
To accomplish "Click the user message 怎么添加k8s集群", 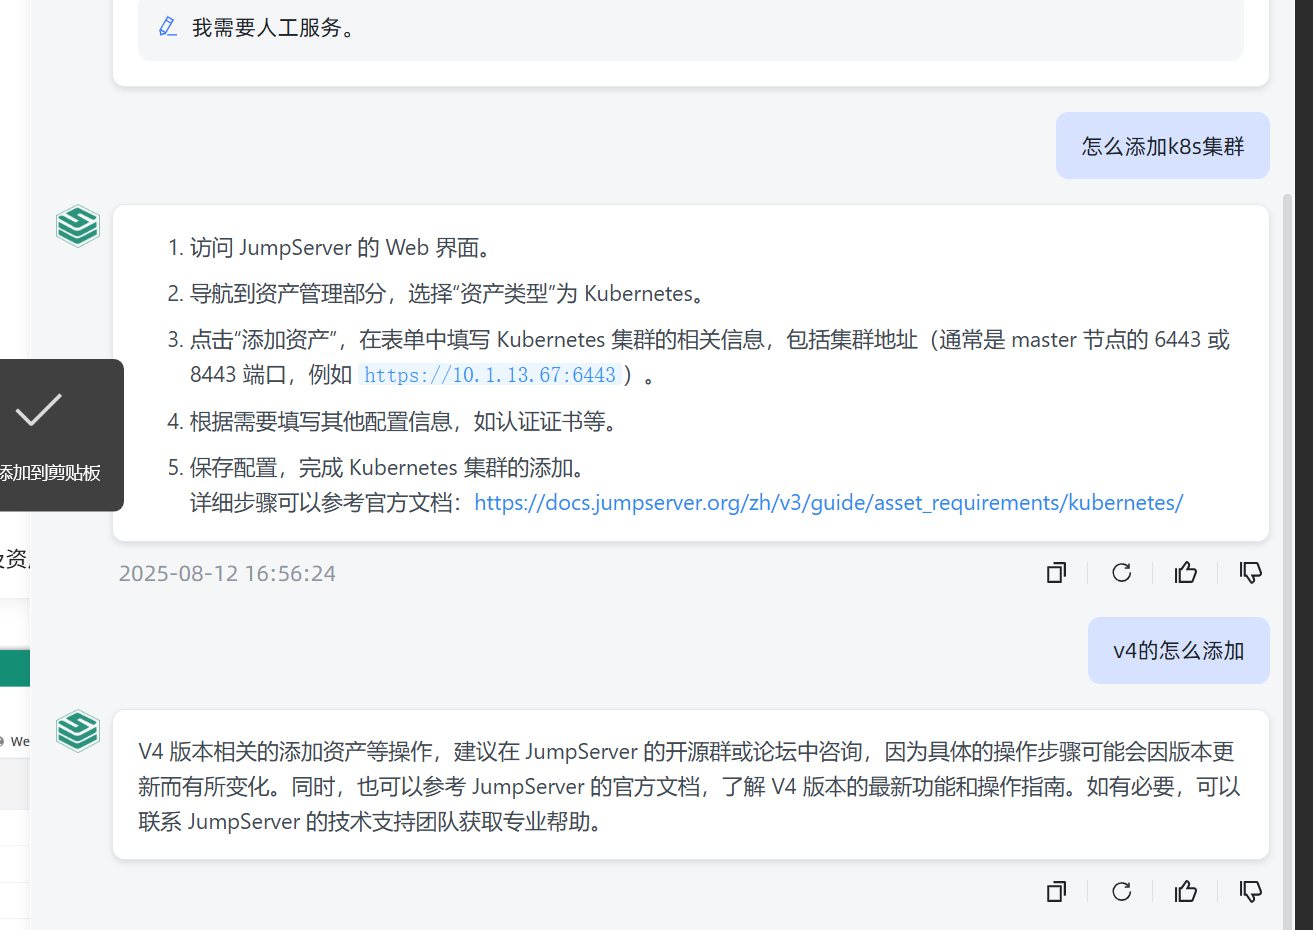I will point(1163,146).
